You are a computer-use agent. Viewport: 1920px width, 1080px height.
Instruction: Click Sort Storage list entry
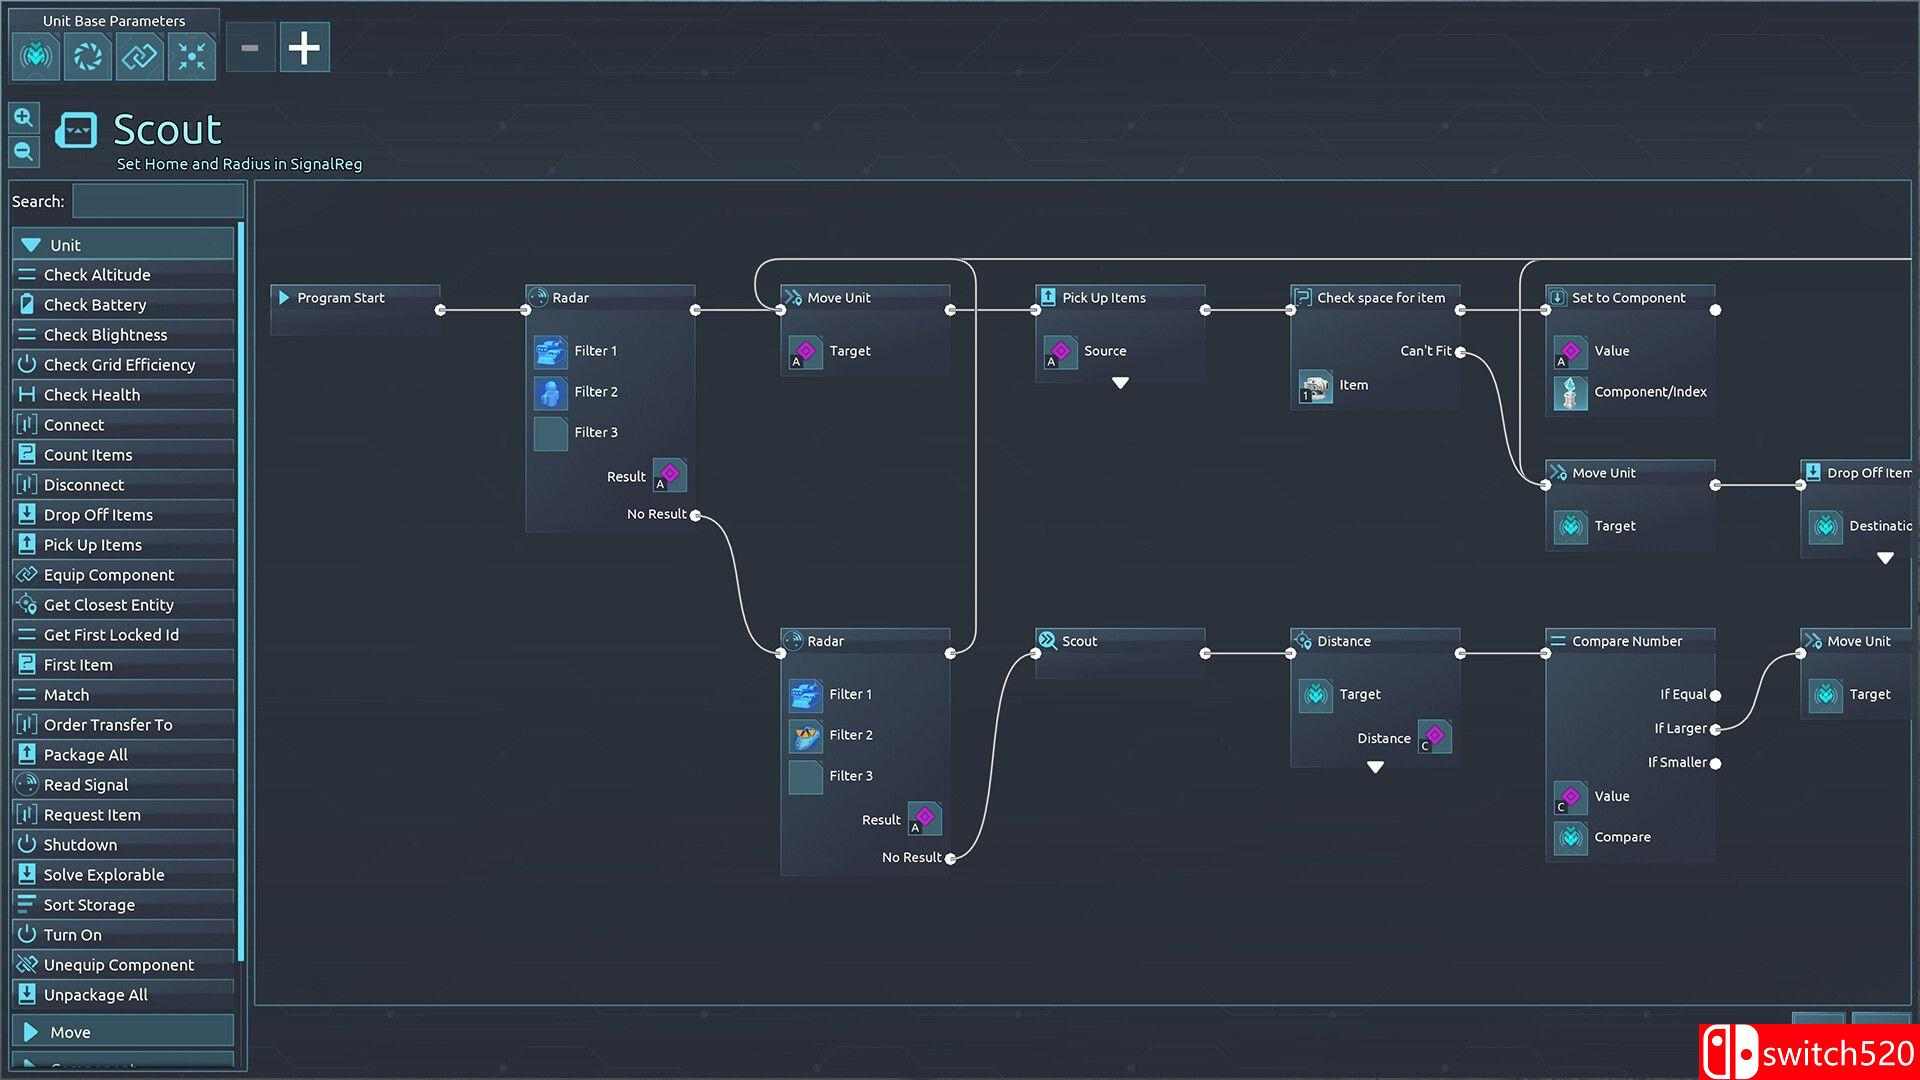click(x=123, y=904)
